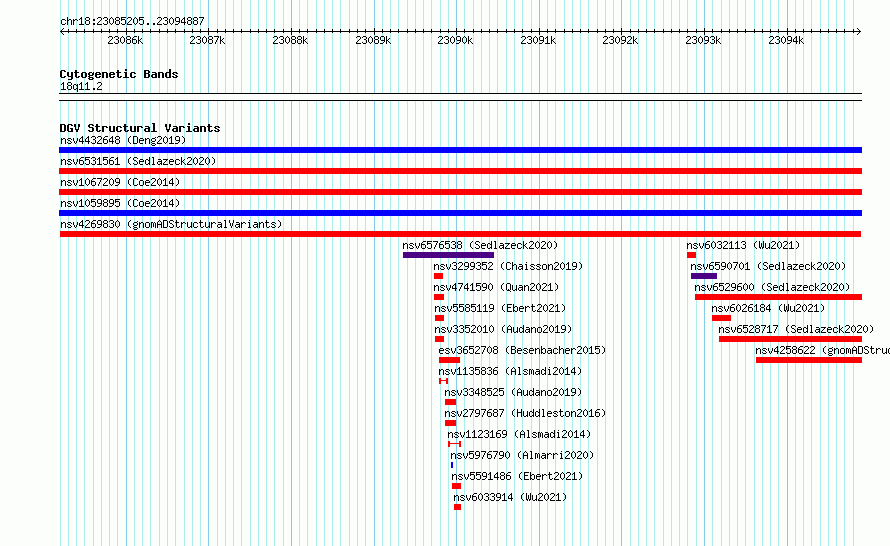Select the blue bar under nsv4432648
Viewport: 890px width, 546px height.
tap(460, 150)
